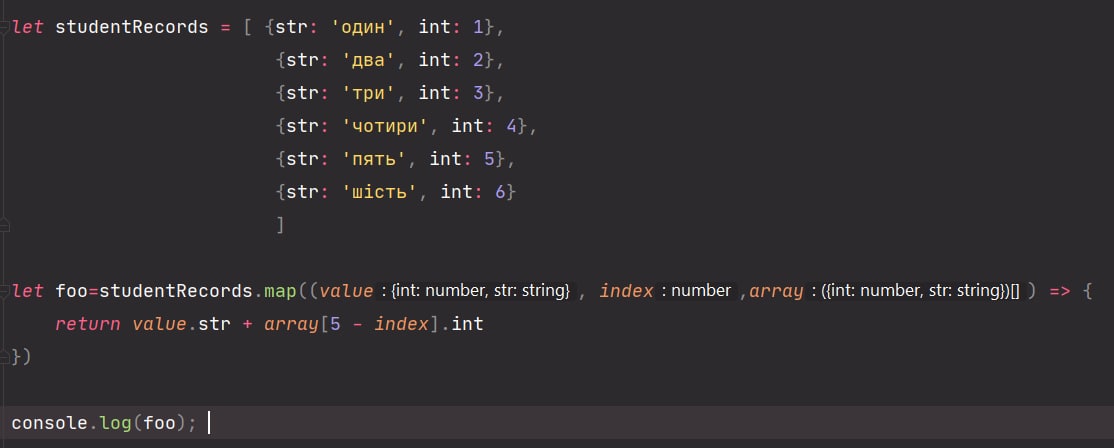Click index inside the square brackets
The height and width of the screenshot is (448, 1114).
tap(401, 324)
